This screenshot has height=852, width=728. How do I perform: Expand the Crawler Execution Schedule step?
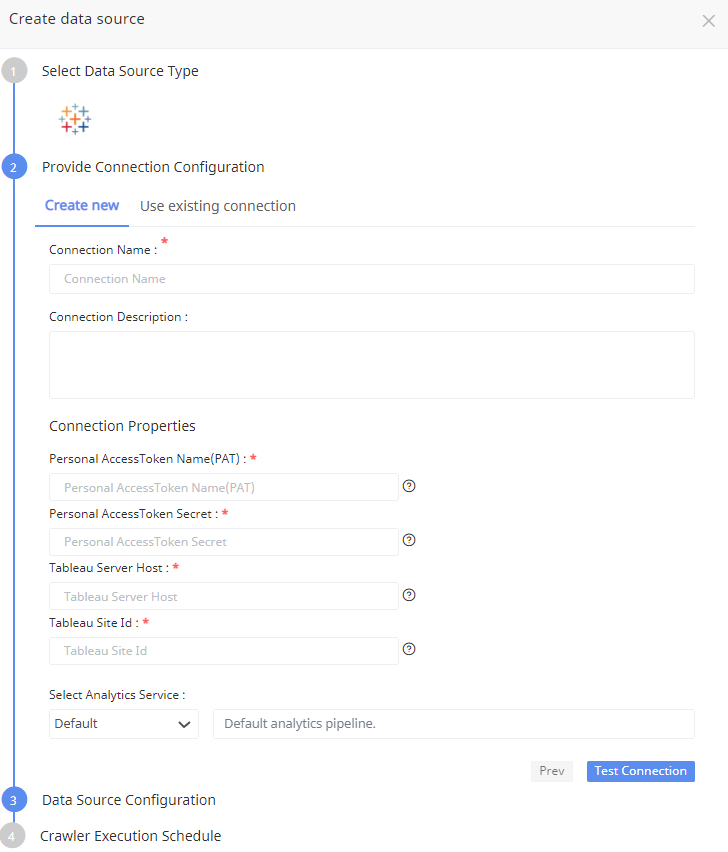(x=130, y=836)
